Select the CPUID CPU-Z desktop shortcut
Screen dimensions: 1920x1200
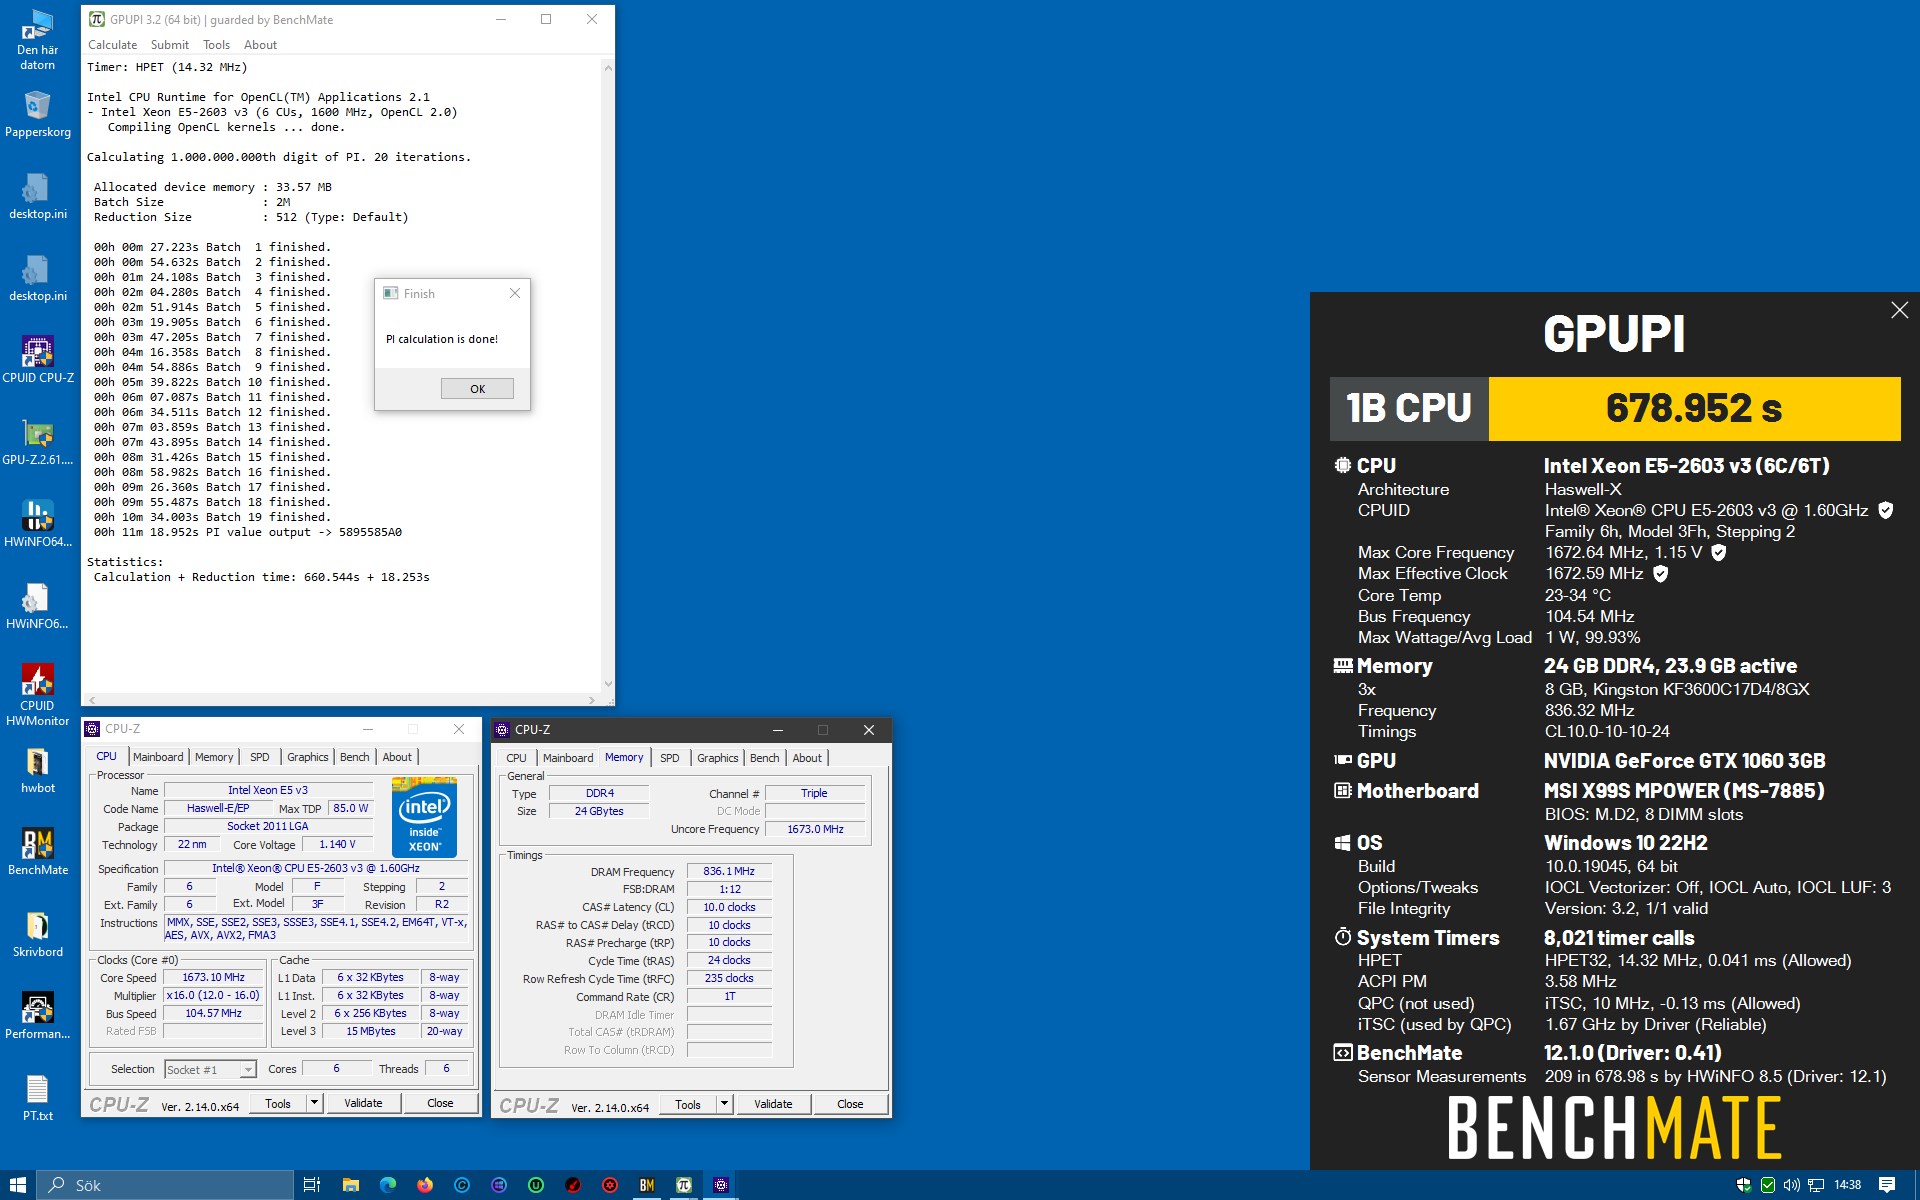pyautogui.click(x=37, y=360)
